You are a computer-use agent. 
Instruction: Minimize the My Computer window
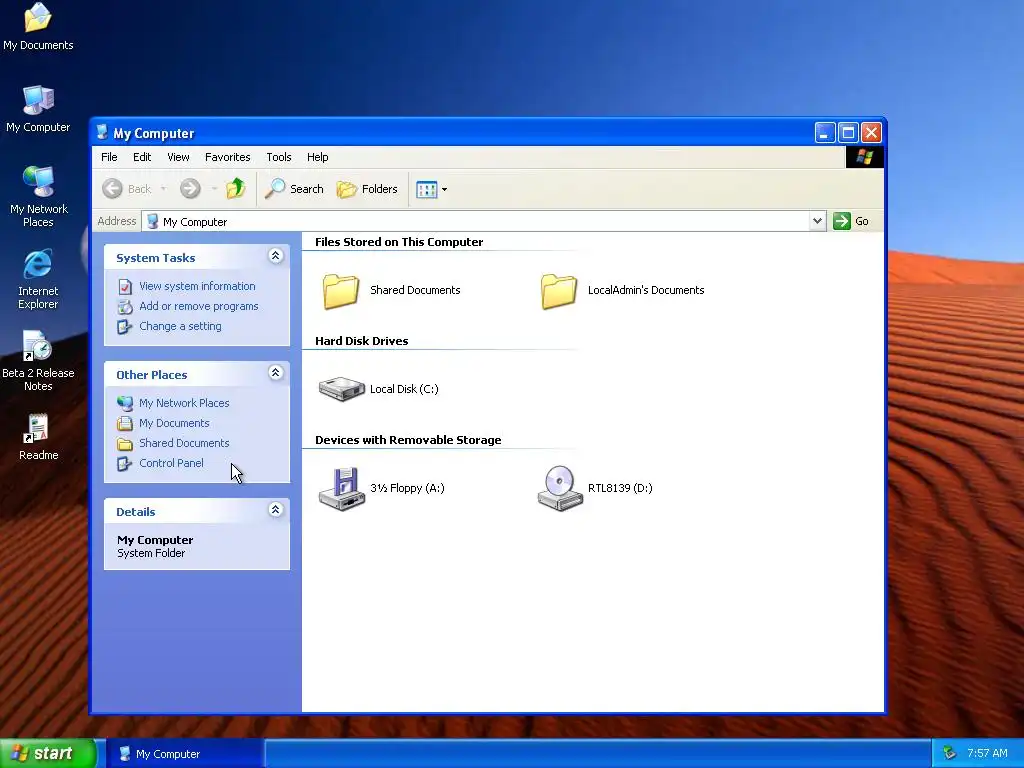pos(825,133)
